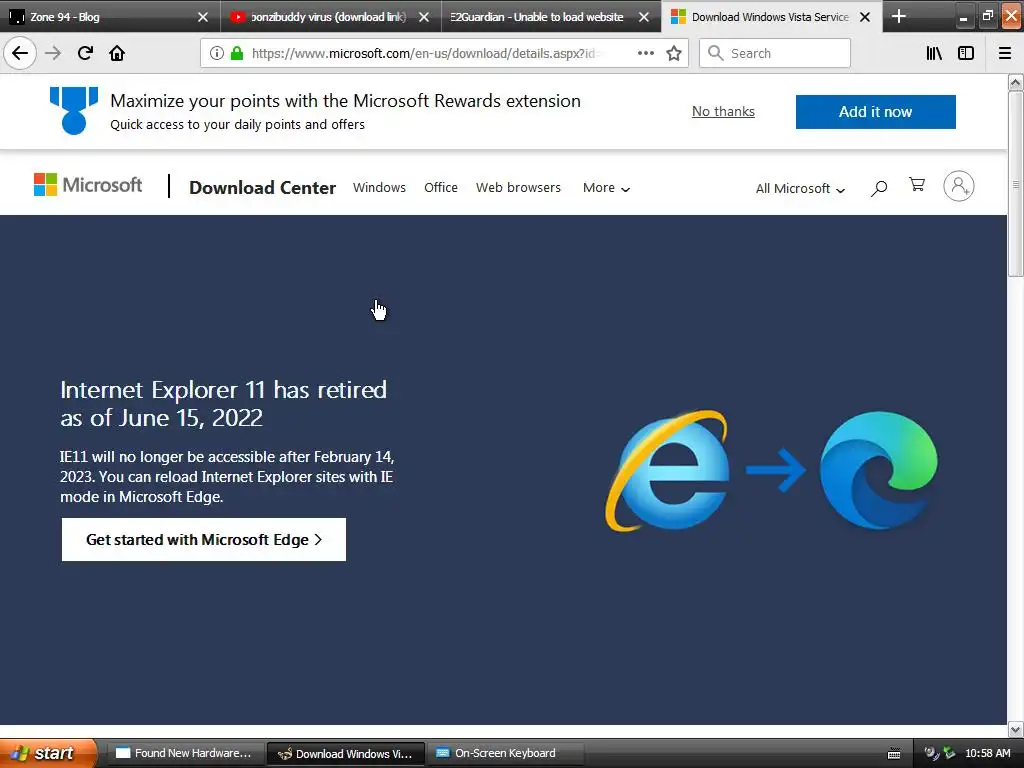Close the Download Windows Vista Service tab
Viewport: 1024px width, 768px height.
coord(865,17)
